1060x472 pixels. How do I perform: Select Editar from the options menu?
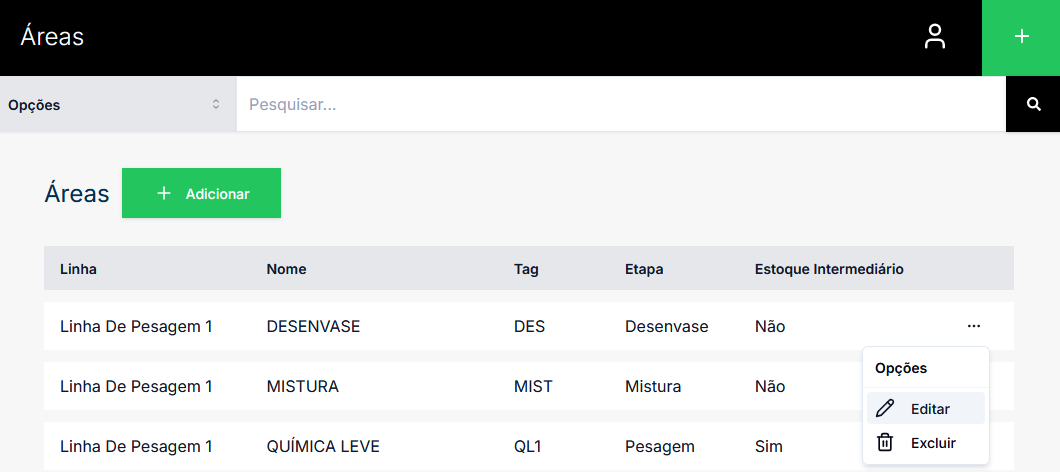pyautogui.click(x=930, y=408)
